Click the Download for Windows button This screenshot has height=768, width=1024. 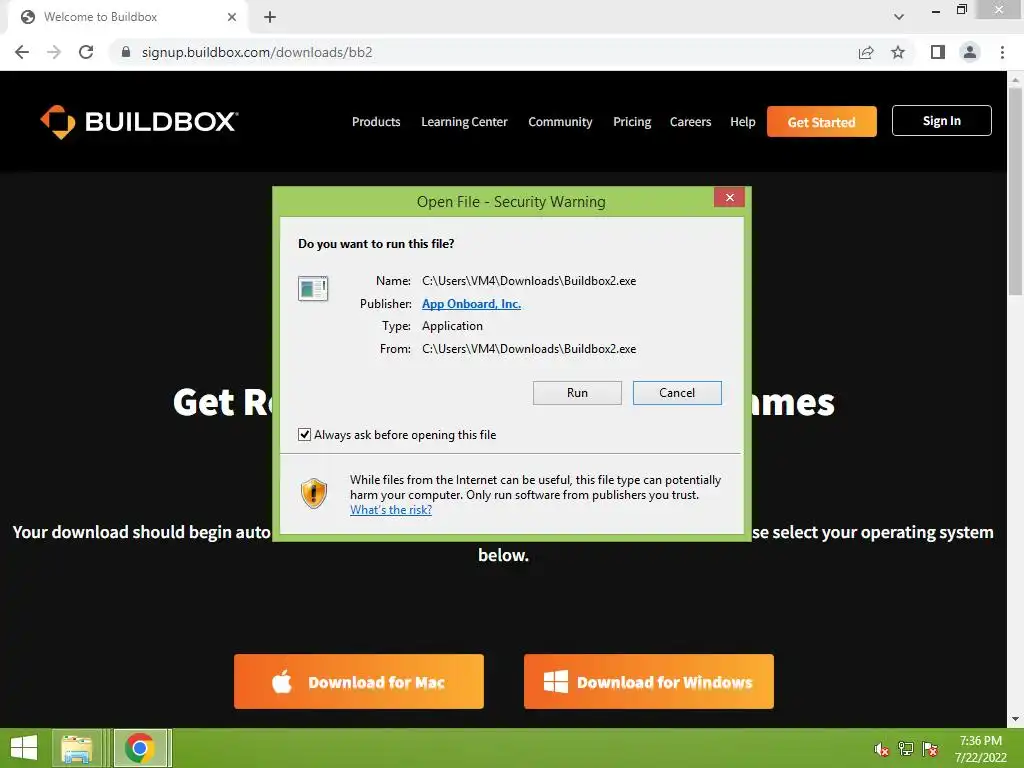coord(648,682)
